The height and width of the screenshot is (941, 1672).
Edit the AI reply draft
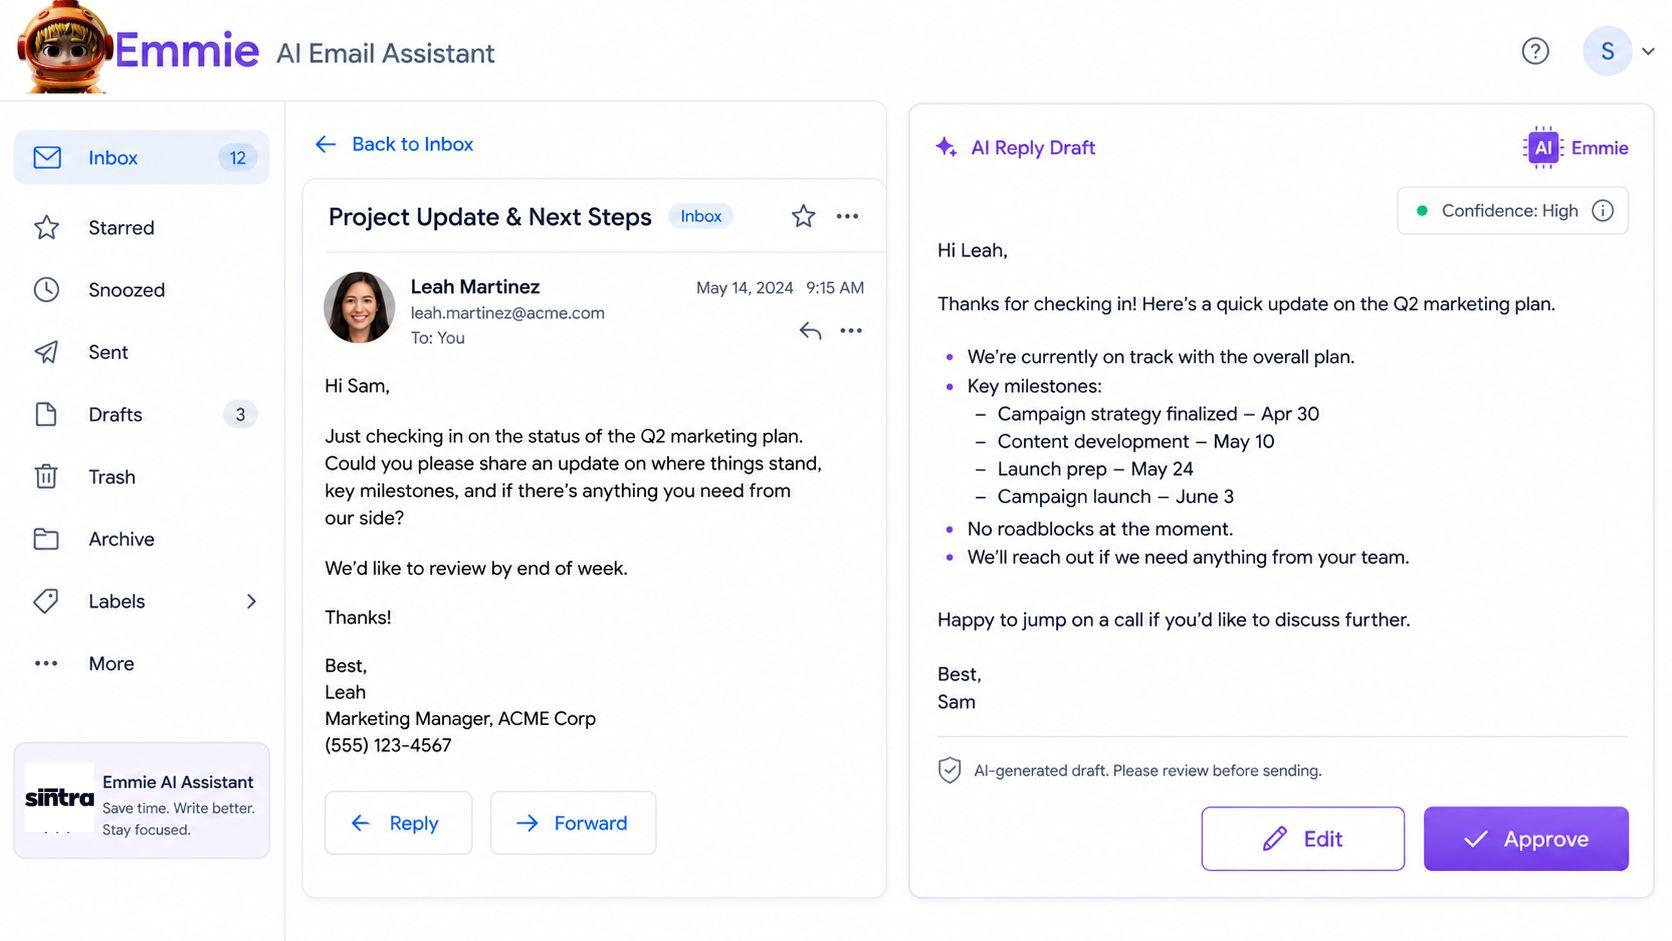coord(1303,839)
